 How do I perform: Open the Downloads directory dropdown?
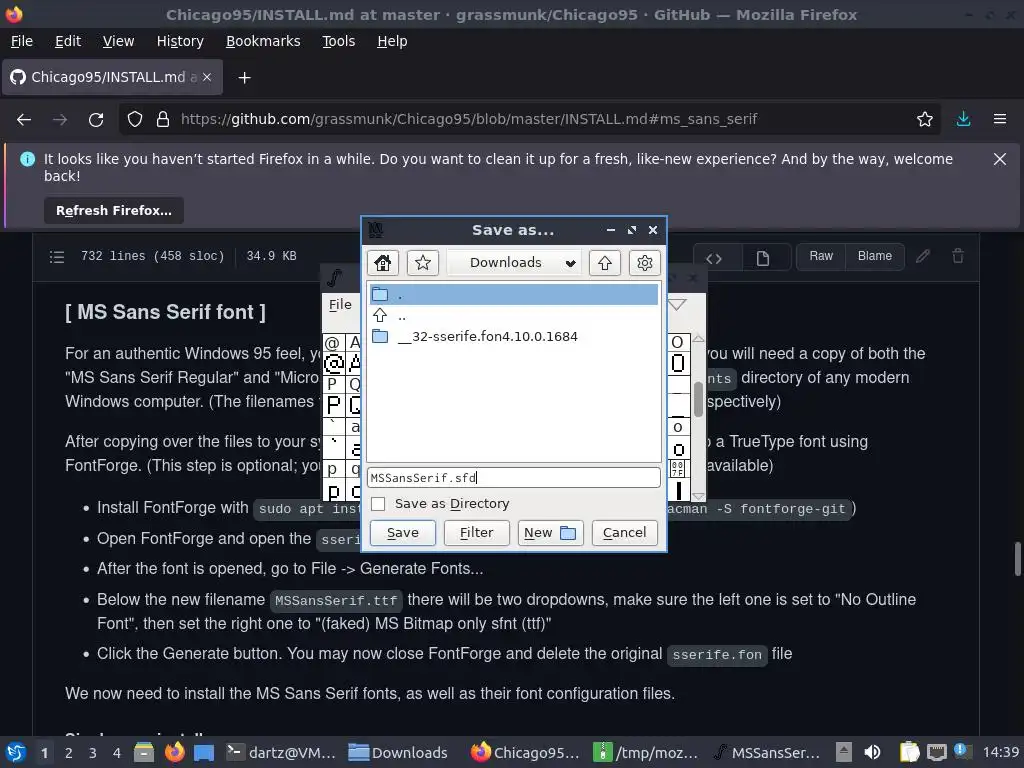(514, 263)
